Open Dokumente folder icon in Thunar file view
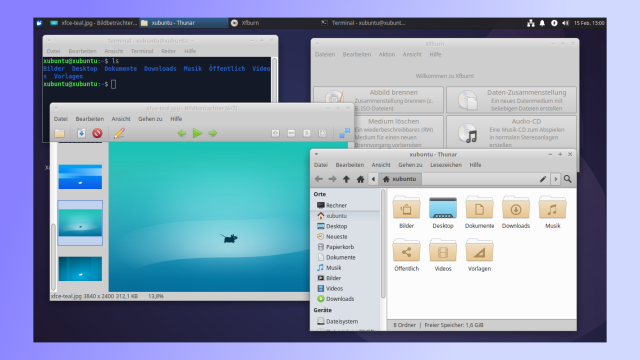Image resolution: width=640 pixels, height=360 pixels. pos(479,209)
